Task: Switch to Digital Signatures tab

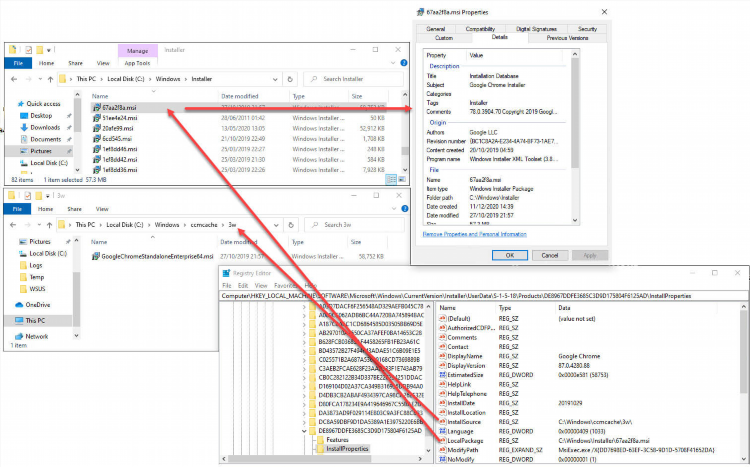Action: [537, 29]
